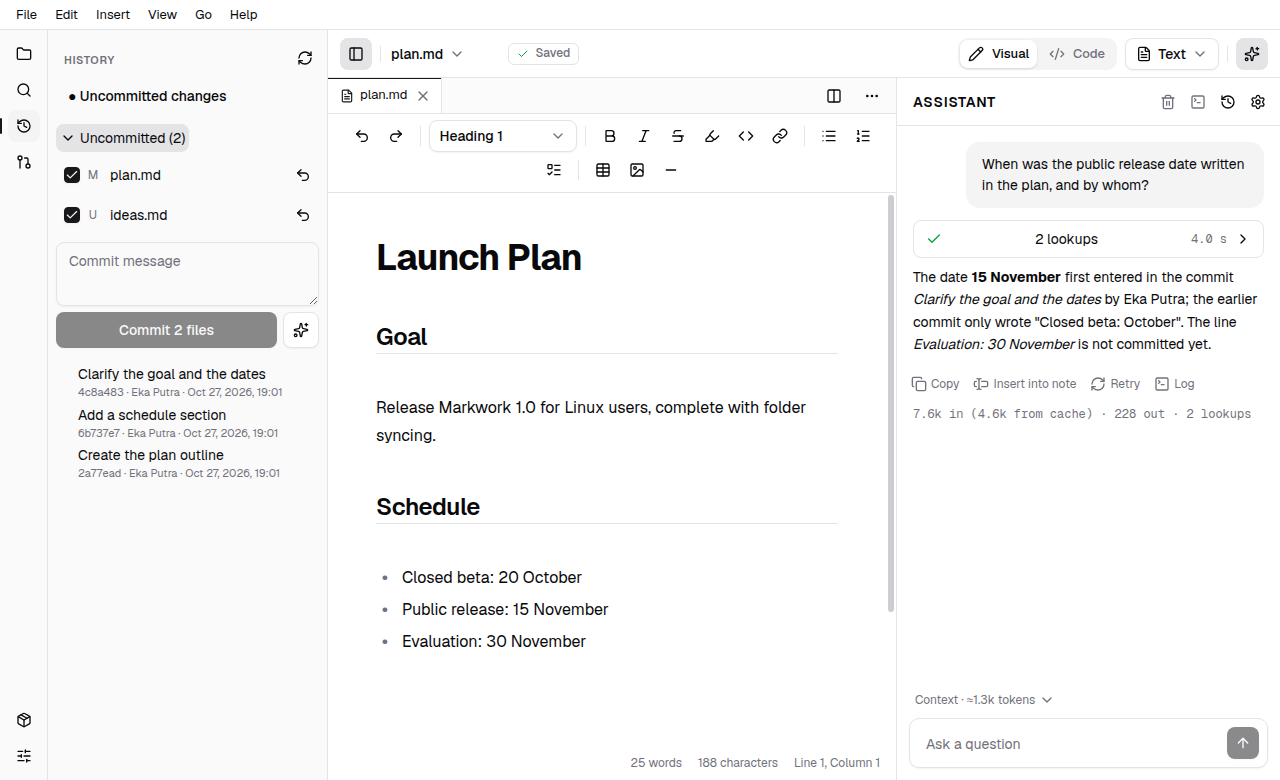Open the settings sliders icon in sidebar

click(24, 756)
